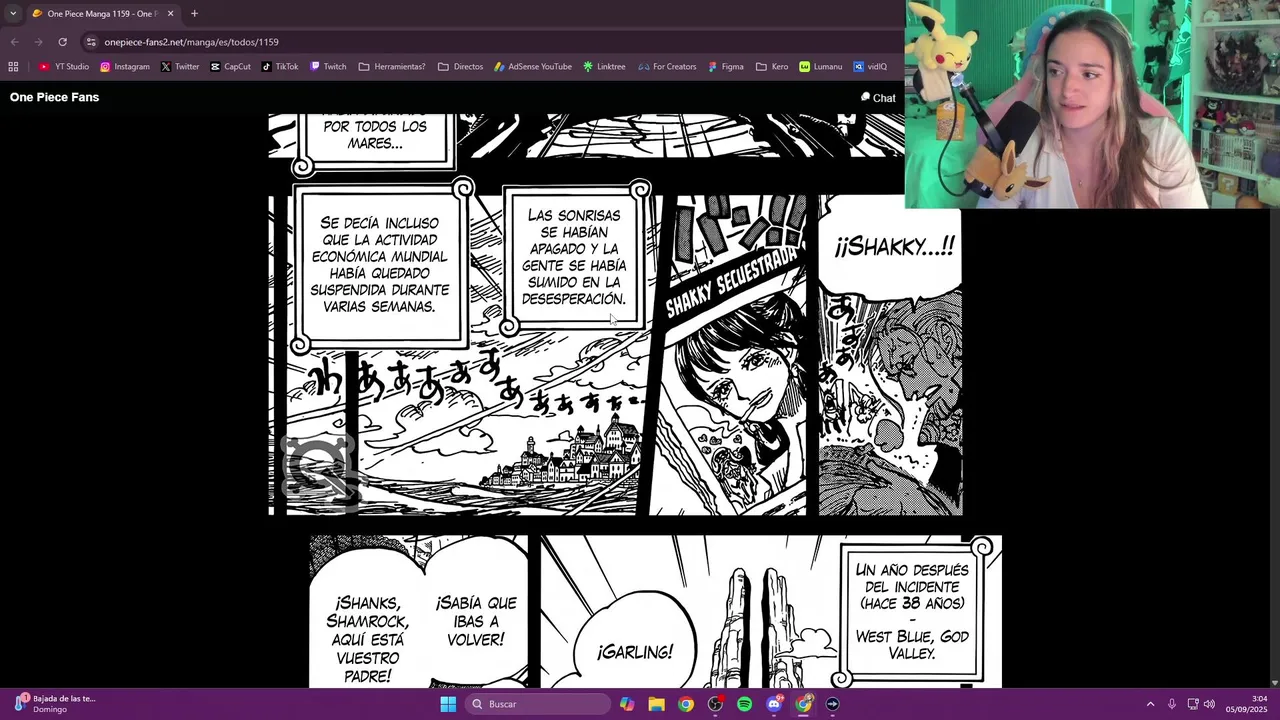The width and height of the screenshot is (1280, 720).
Task: Open Discord from taskbar
Action: [x=774, y=704]
